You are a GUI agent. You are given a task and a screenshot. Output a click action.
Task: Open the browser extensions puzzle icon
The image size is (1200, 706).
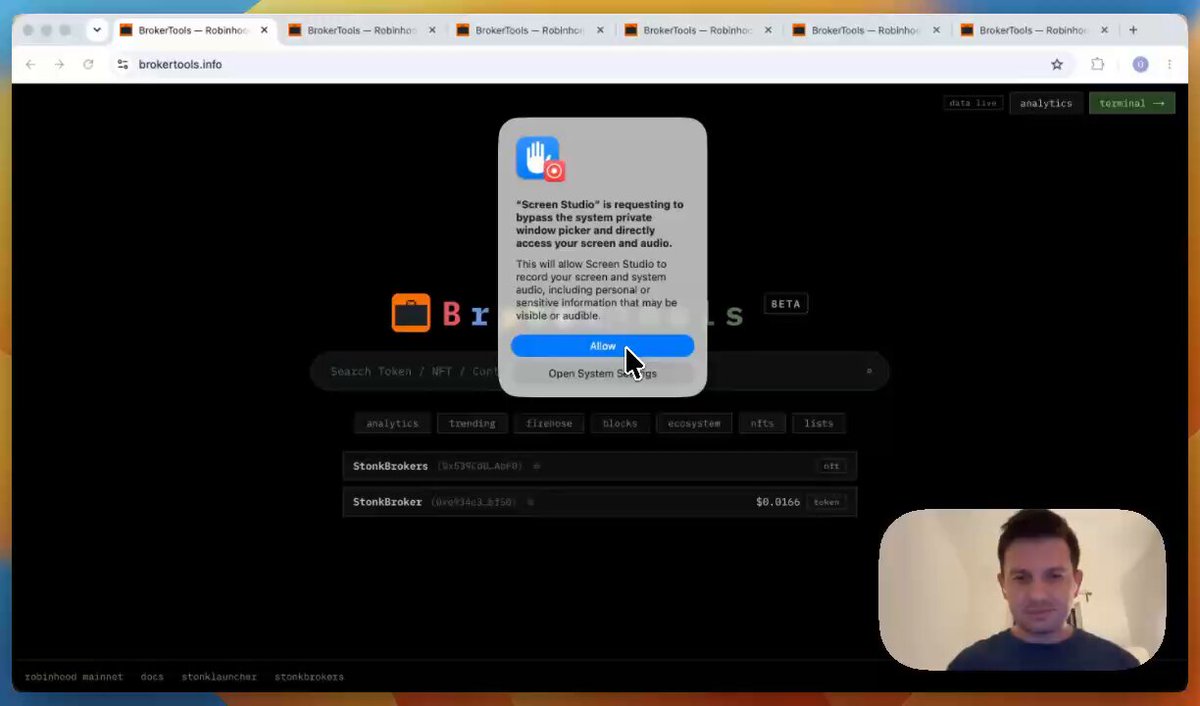tap(1098, 64)
